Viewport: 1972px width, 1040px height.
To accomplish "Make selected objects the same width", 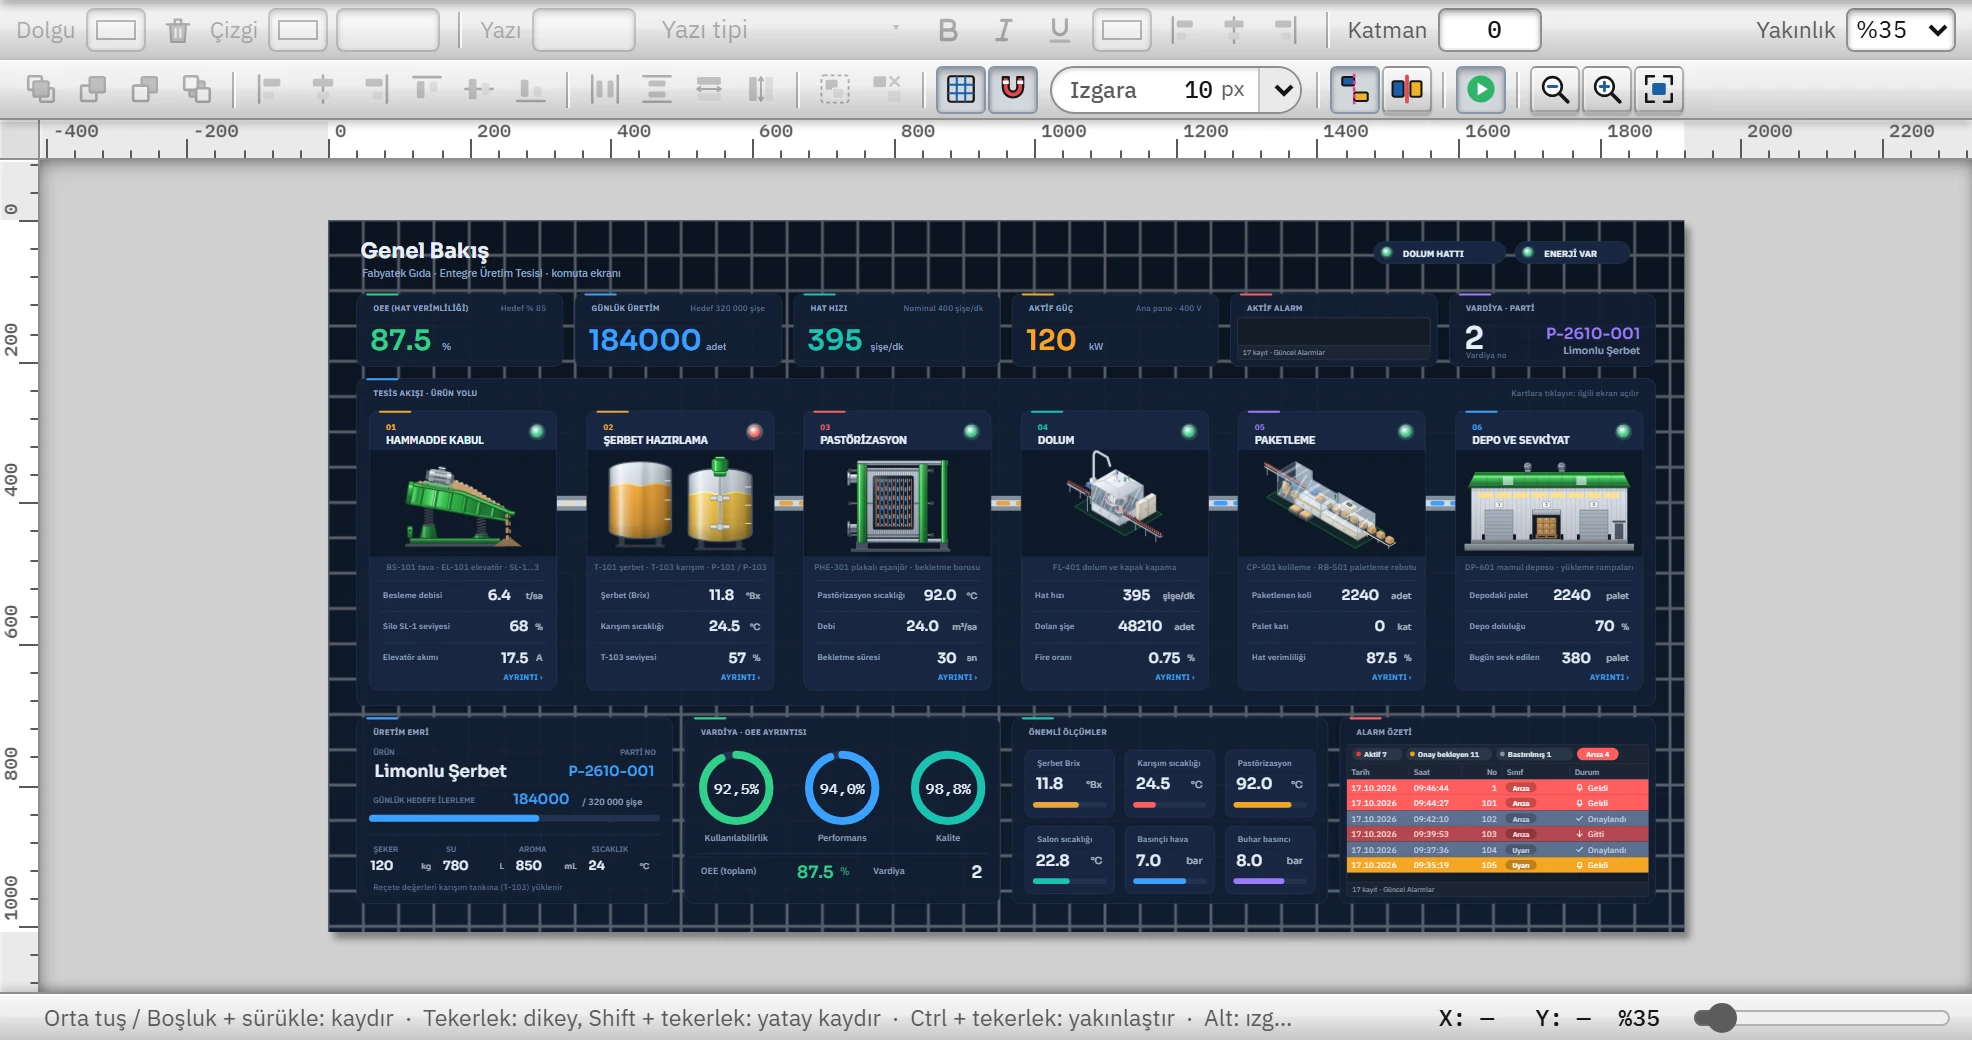I will click(x=709, y=89).
